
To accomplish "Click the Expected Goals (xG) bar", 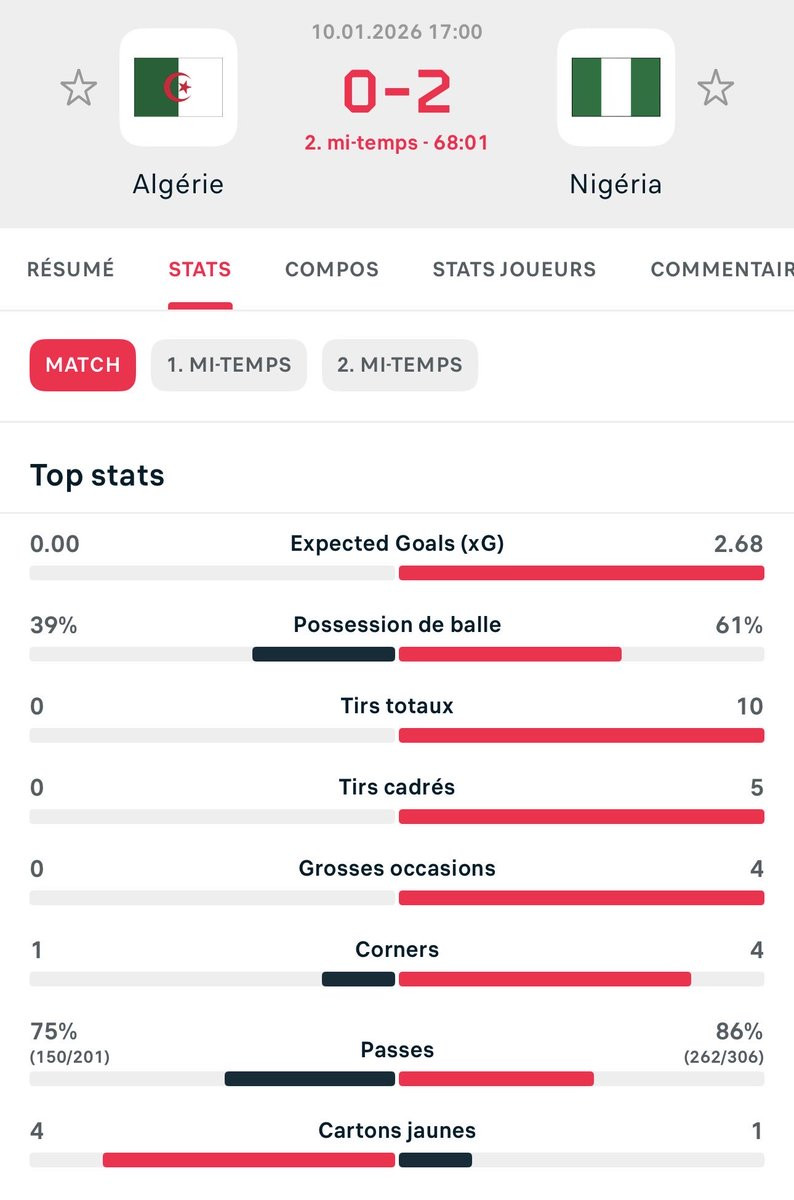I will point(581,573).
